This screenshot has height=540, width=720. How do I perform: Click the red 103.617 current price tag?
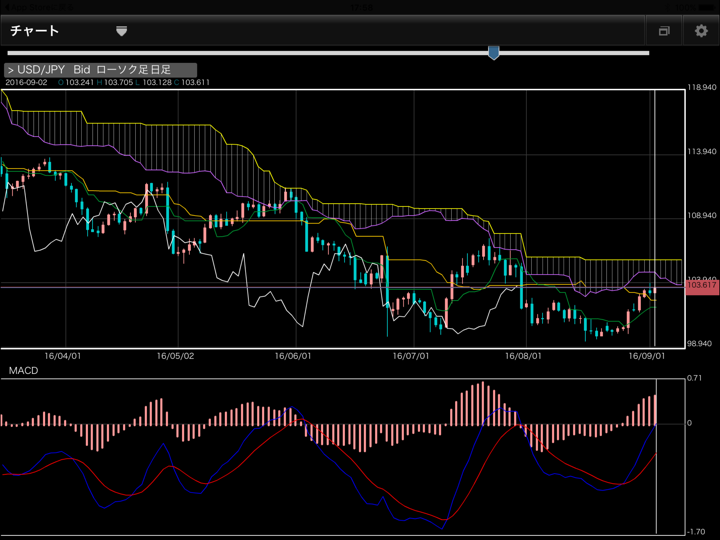pos(703,286)
